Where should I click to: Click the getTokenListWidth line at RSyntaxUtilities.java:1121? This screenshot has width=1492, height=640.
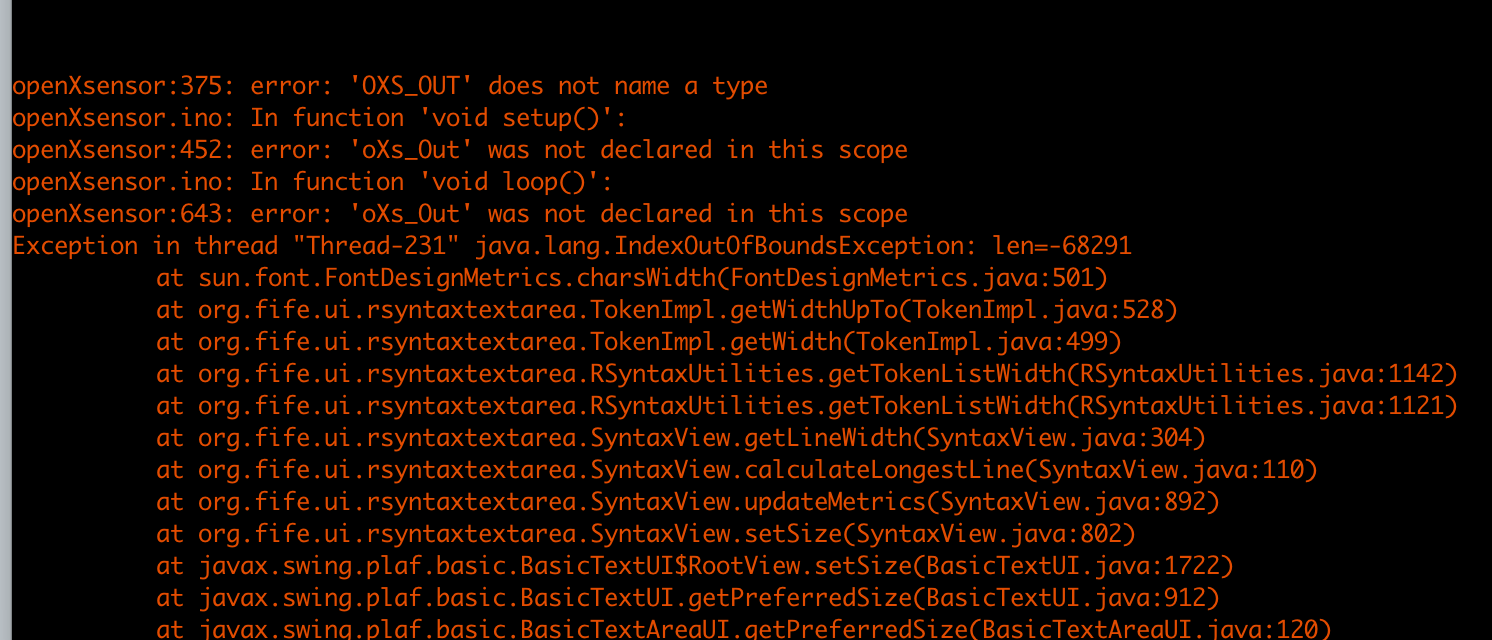[807, 406]
